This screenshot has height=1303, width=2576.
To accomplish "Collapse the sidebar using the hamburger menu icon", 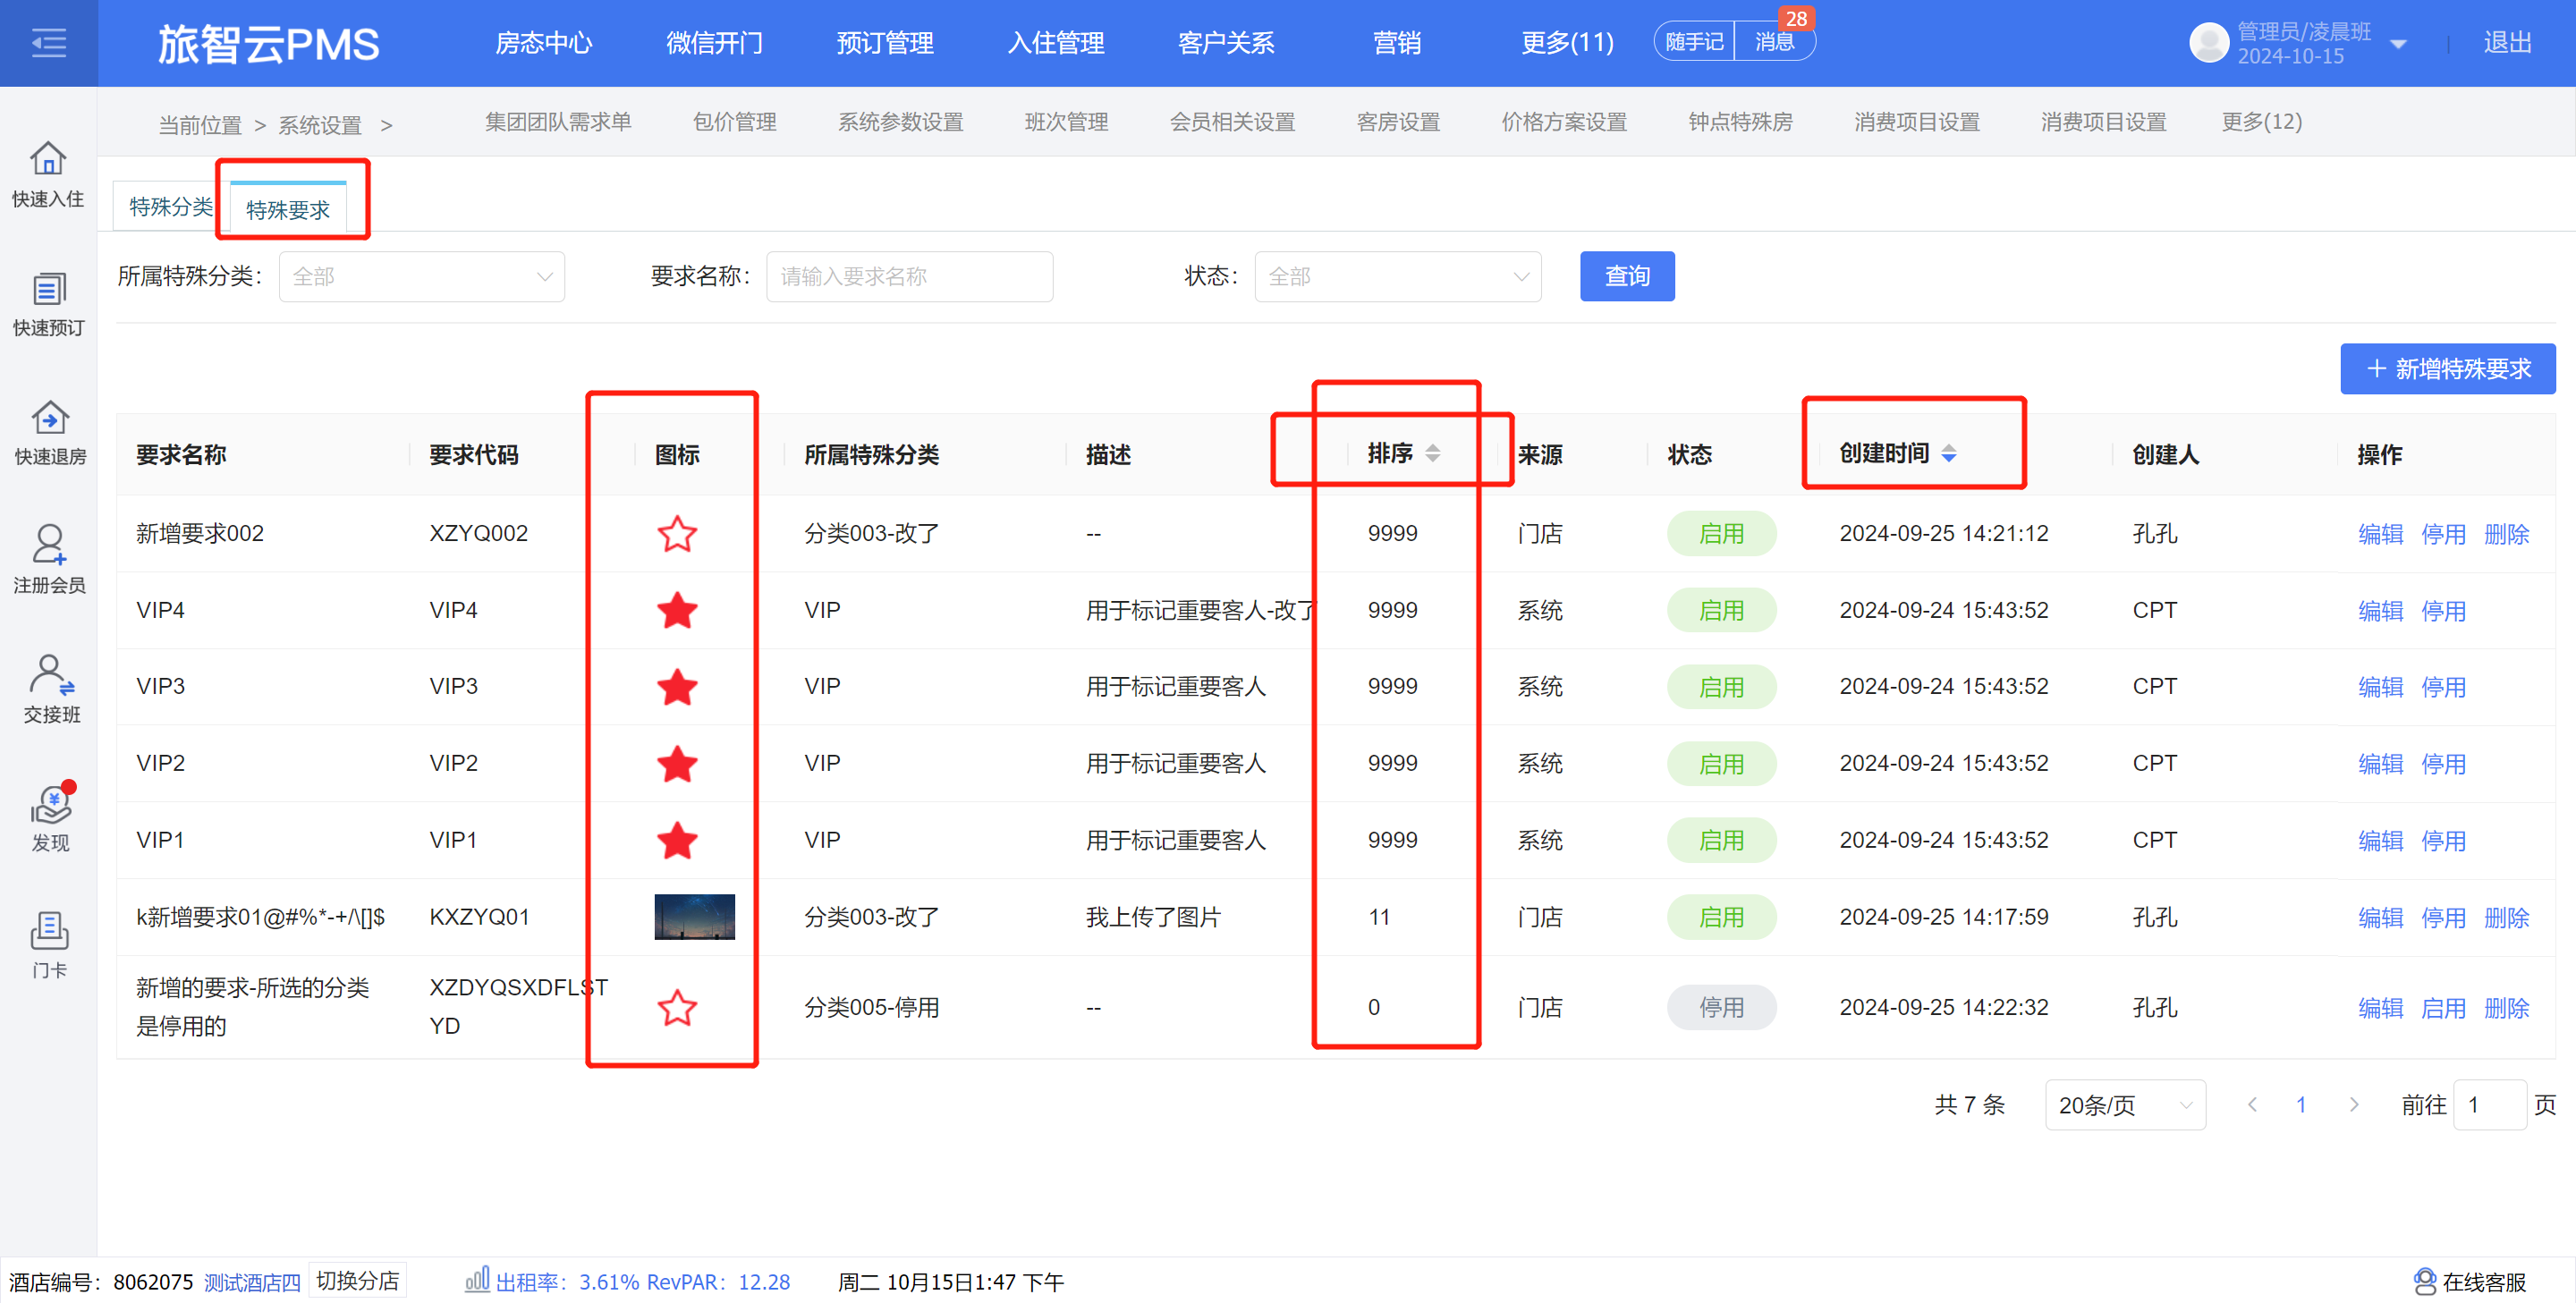I will click(48, 43).
